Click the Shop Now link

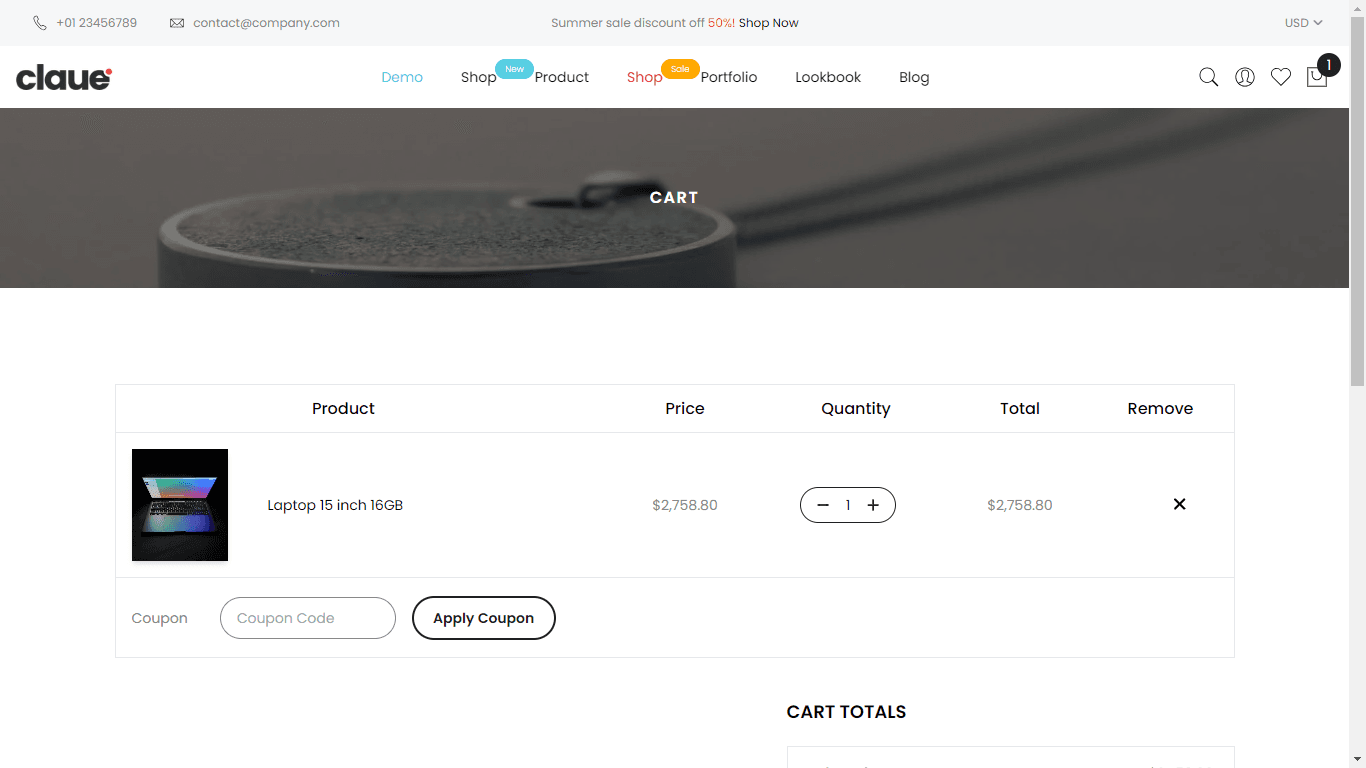[x=769, y=23]
